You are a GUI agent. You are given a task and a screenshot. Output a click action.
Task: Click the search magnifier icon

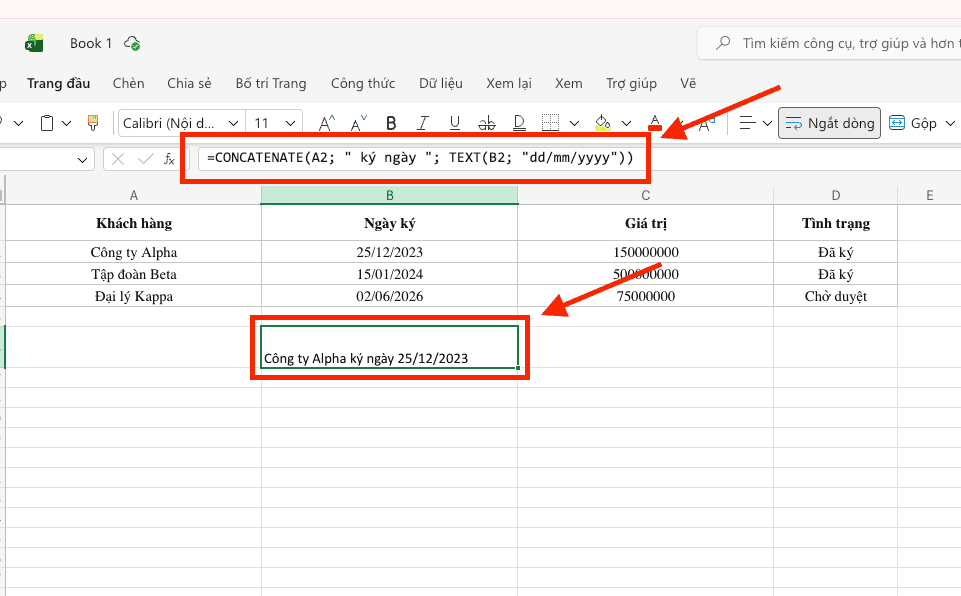click(x=723, y=43)
